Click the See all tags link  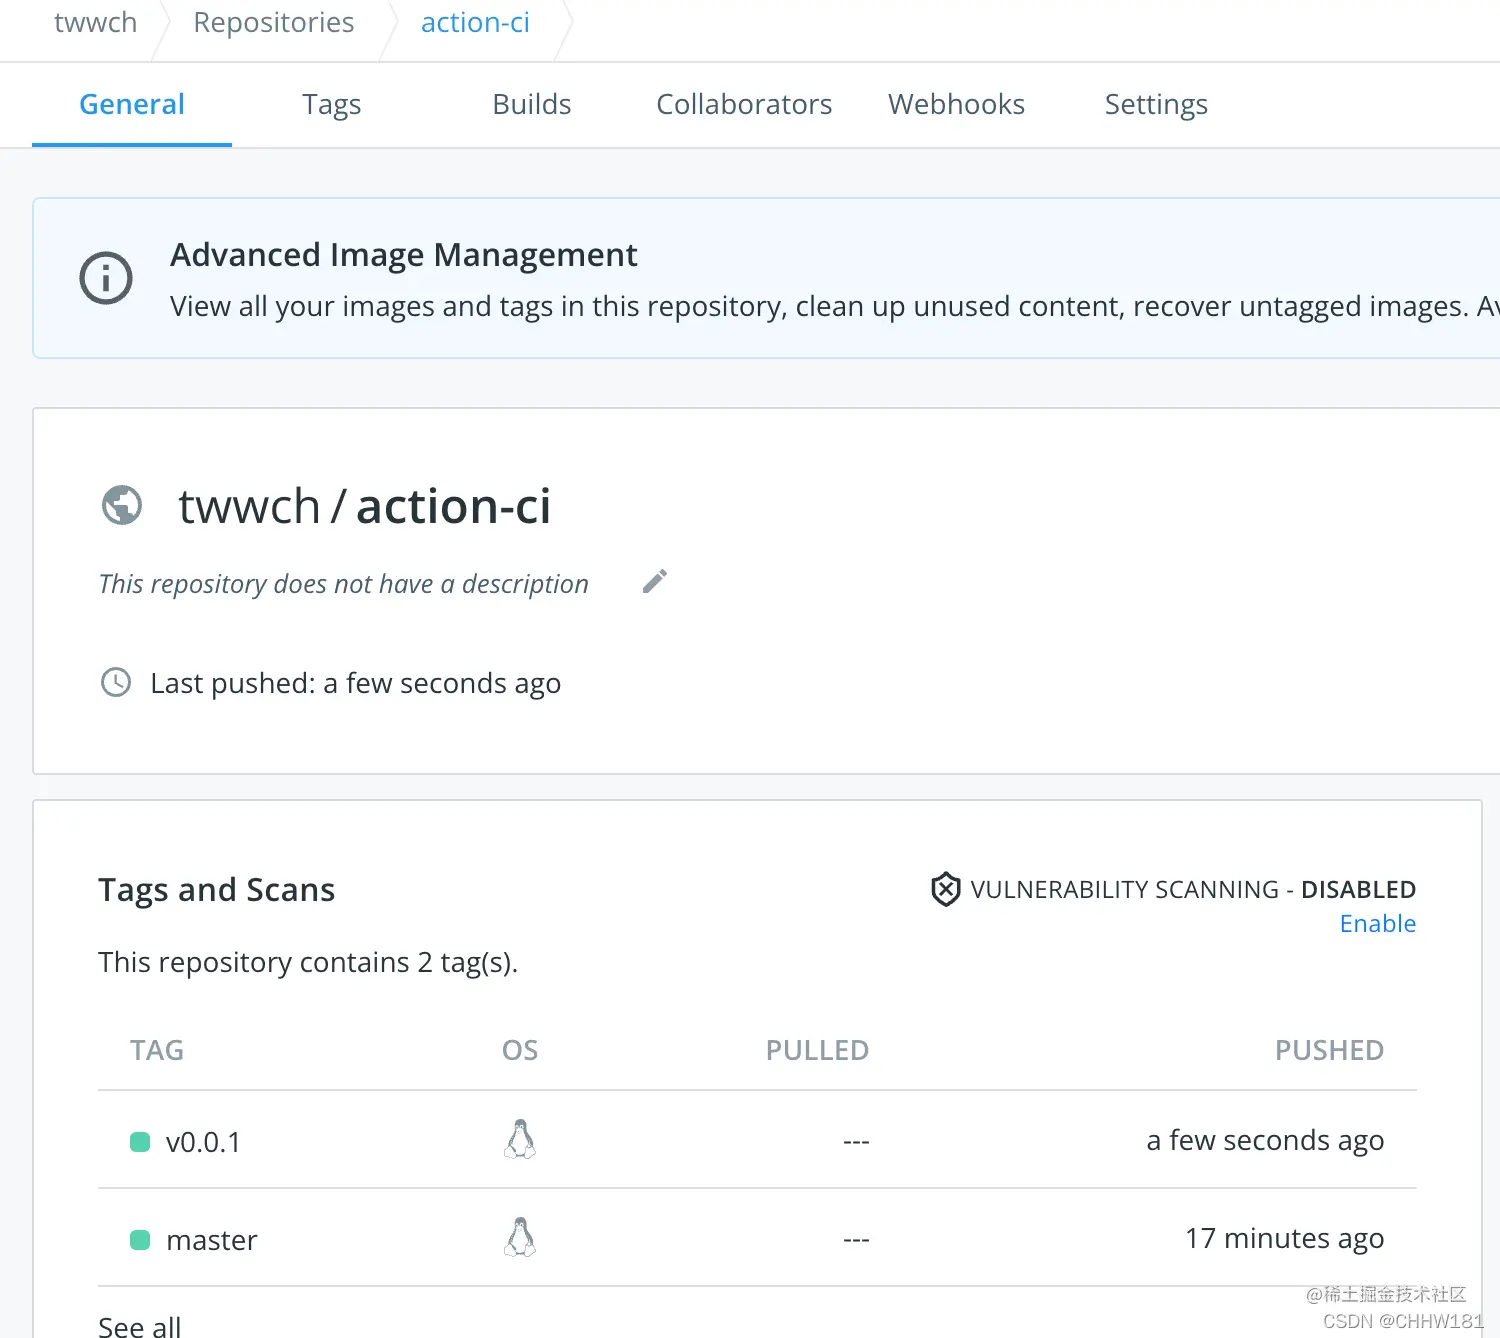coord(140,1326)
